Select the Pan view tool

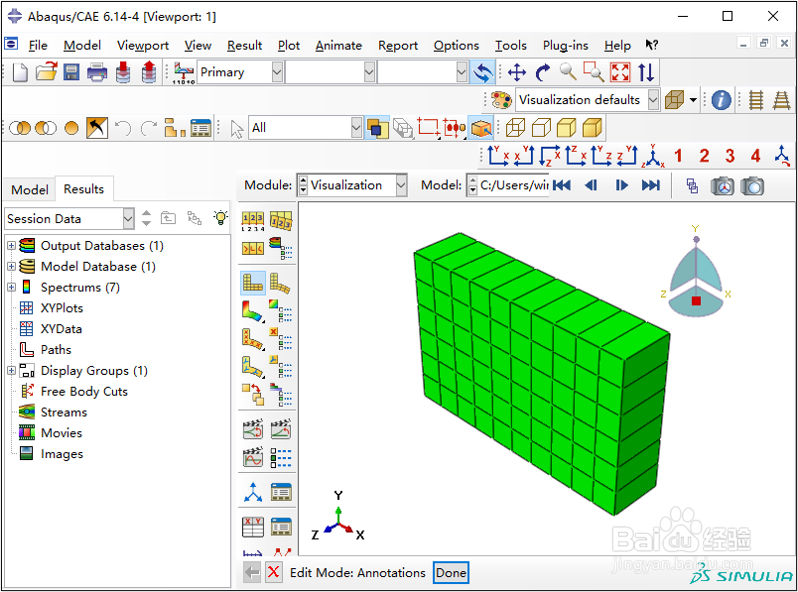pyautogui.click(x=517, y=72)
